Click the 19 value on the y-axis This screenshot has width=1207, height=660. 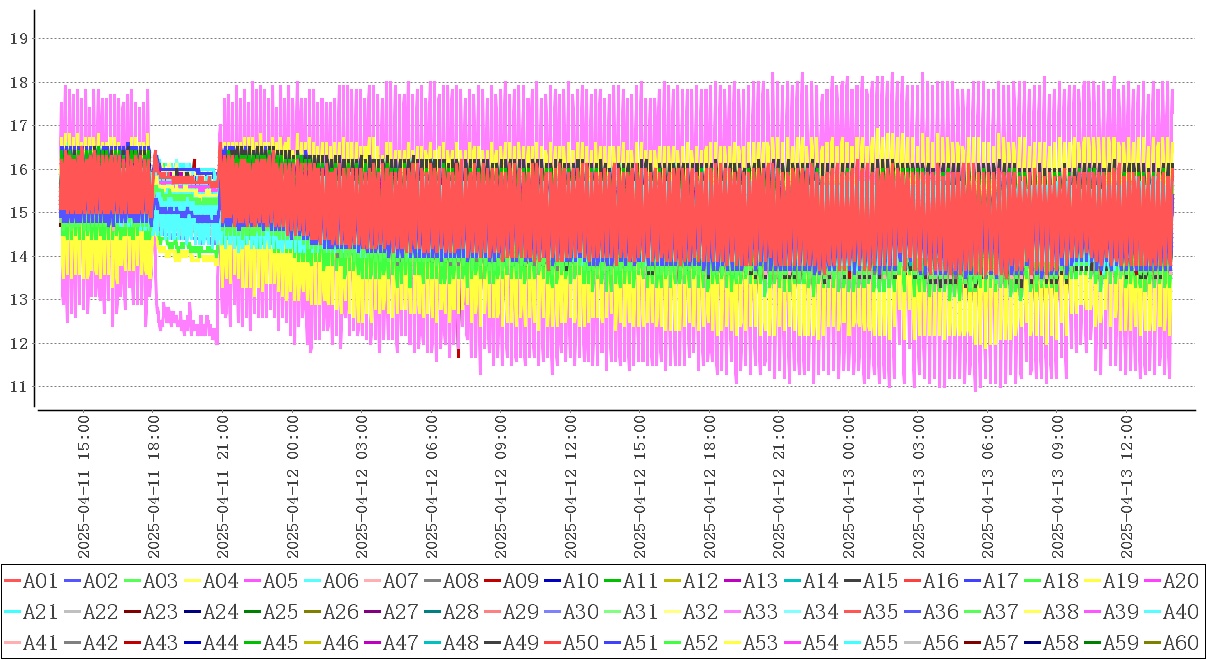pyautogui.click(x=15, y=39)
